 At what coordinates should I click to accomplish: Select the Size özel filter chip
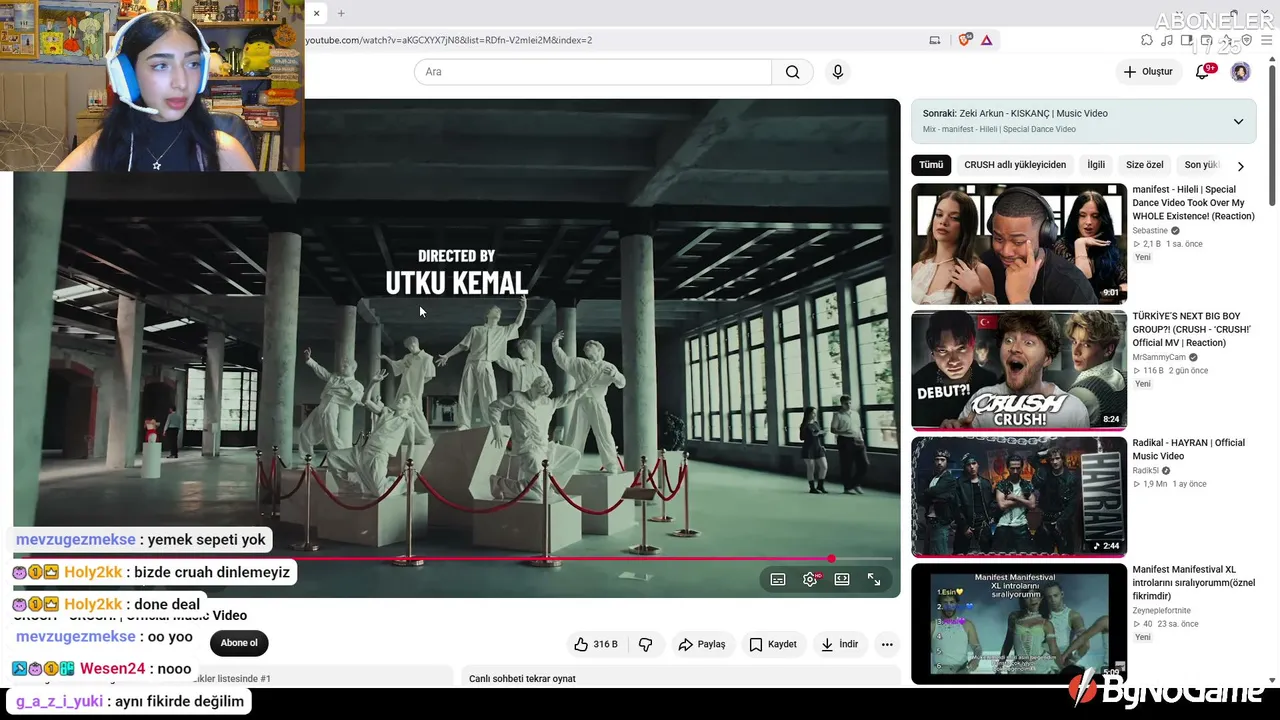[1145, 165]
